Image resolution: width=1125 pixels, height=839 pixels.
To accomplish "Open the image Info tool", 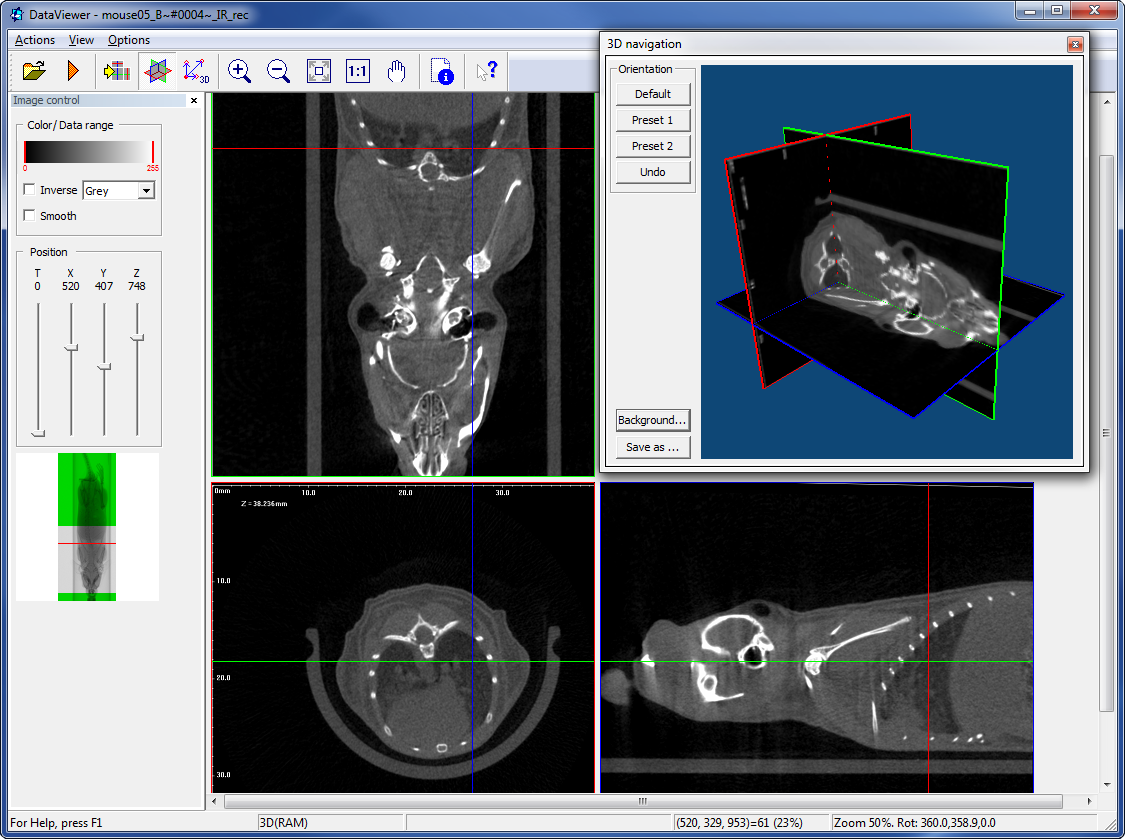I will point(441,70).
